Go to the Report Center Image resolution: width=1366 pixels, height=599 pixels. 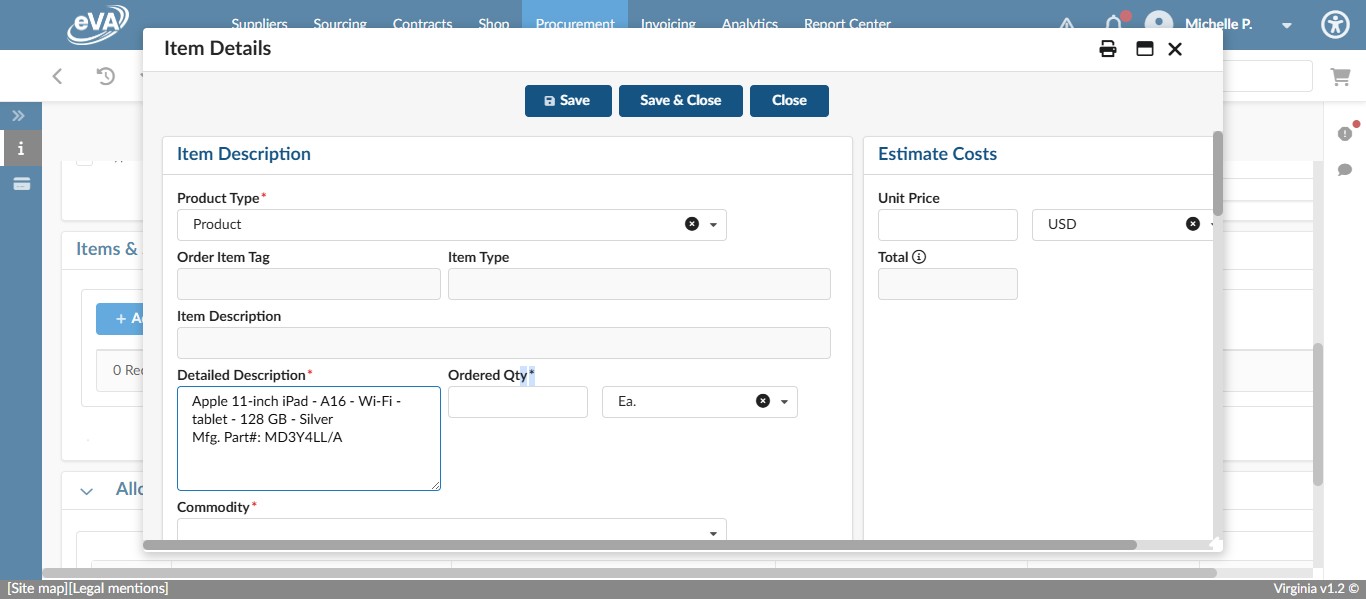[846, 24]
